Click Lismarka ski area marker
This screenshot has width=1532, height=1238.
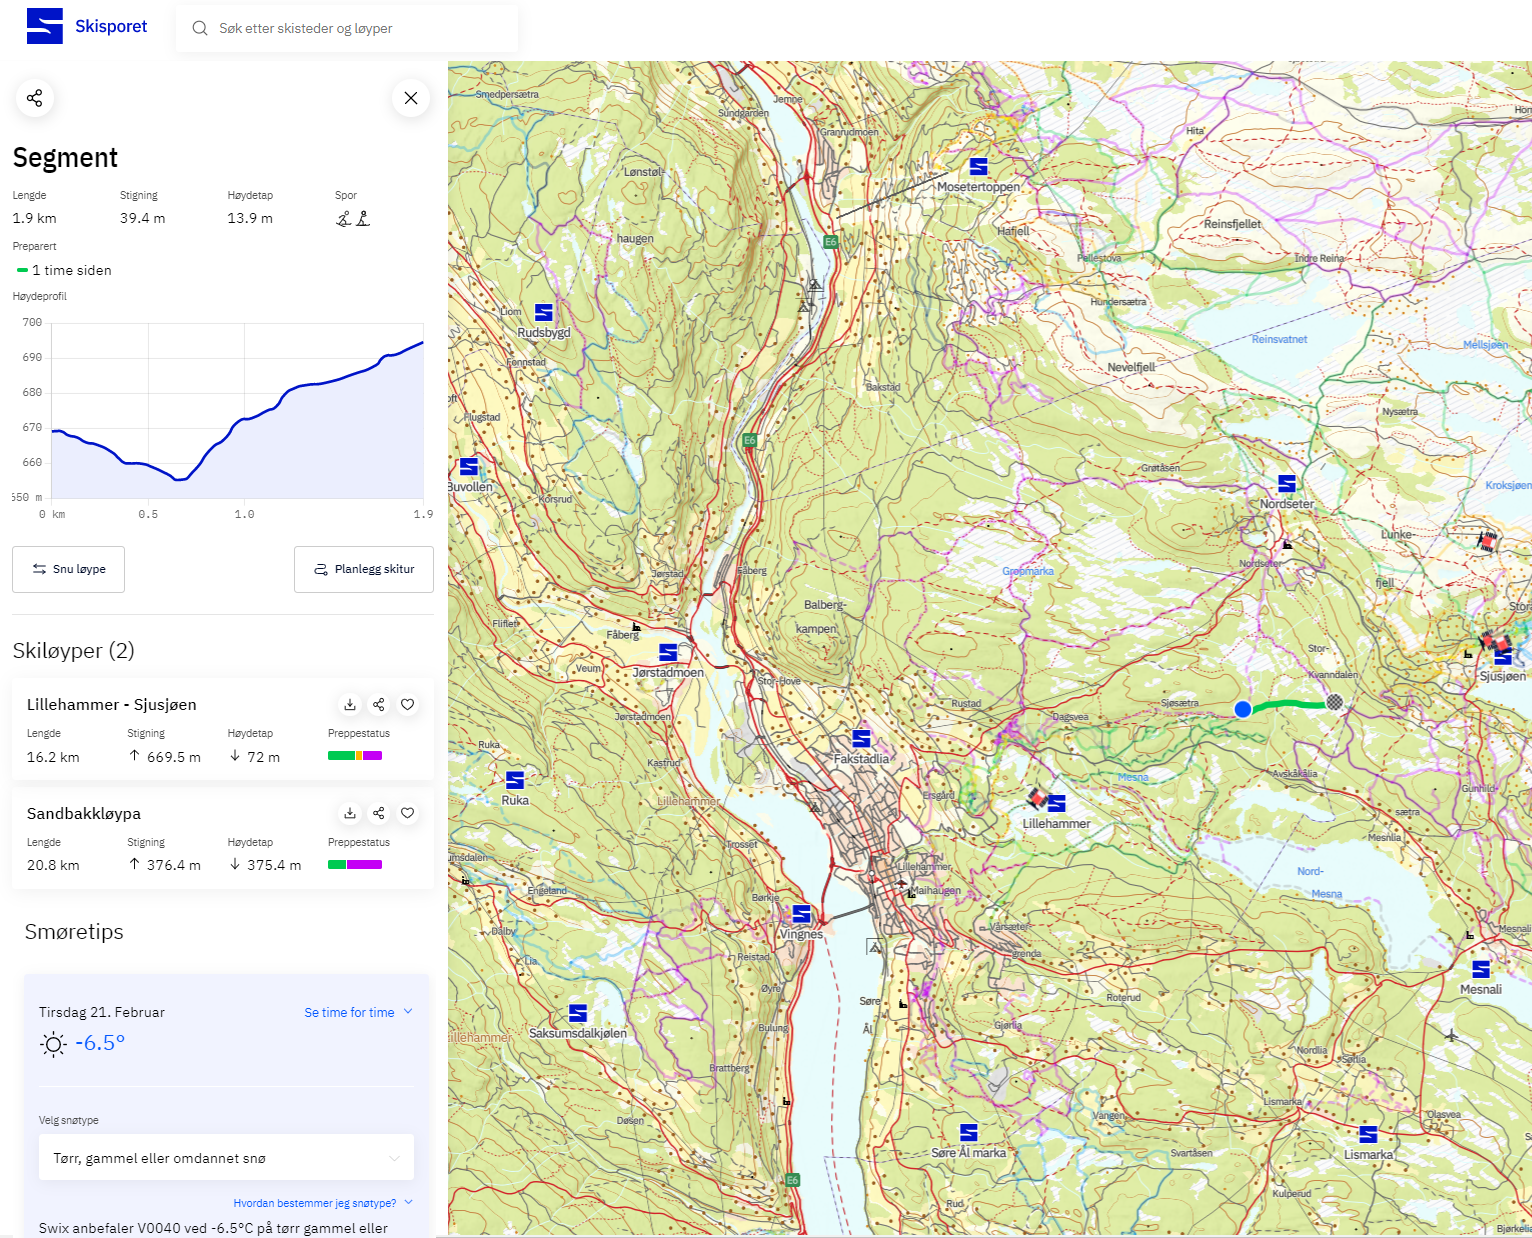point(1368,1134)
